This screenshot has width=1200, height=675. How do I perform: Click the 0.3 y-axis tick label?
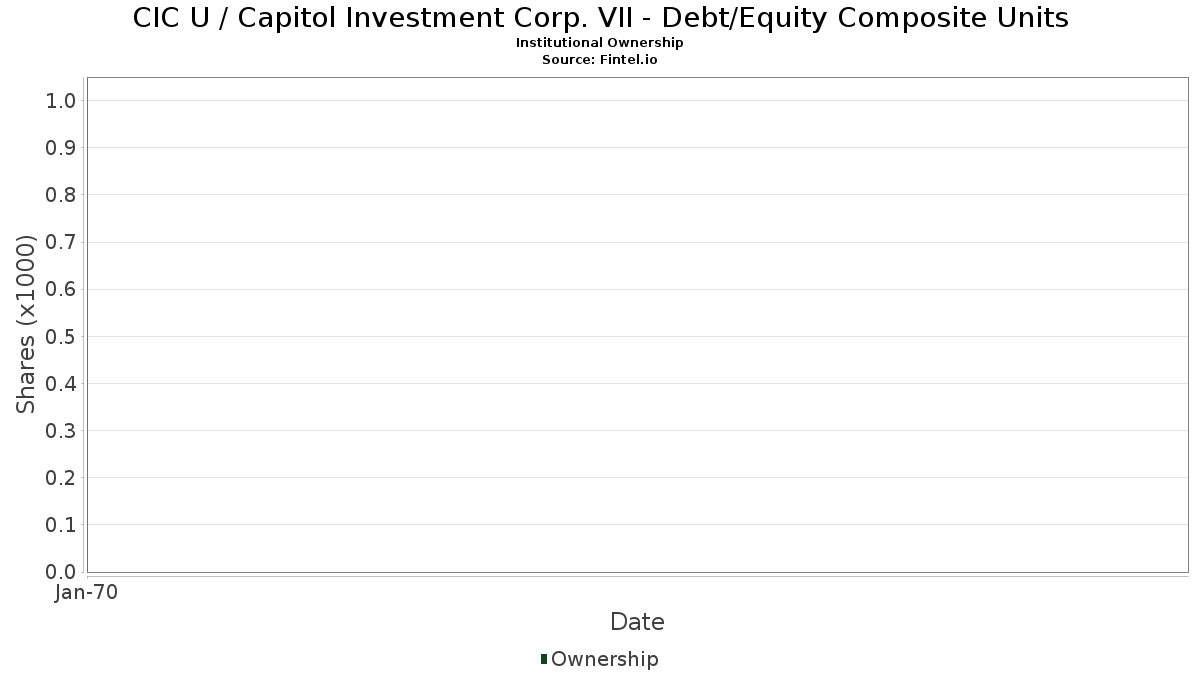pos(61,431)
